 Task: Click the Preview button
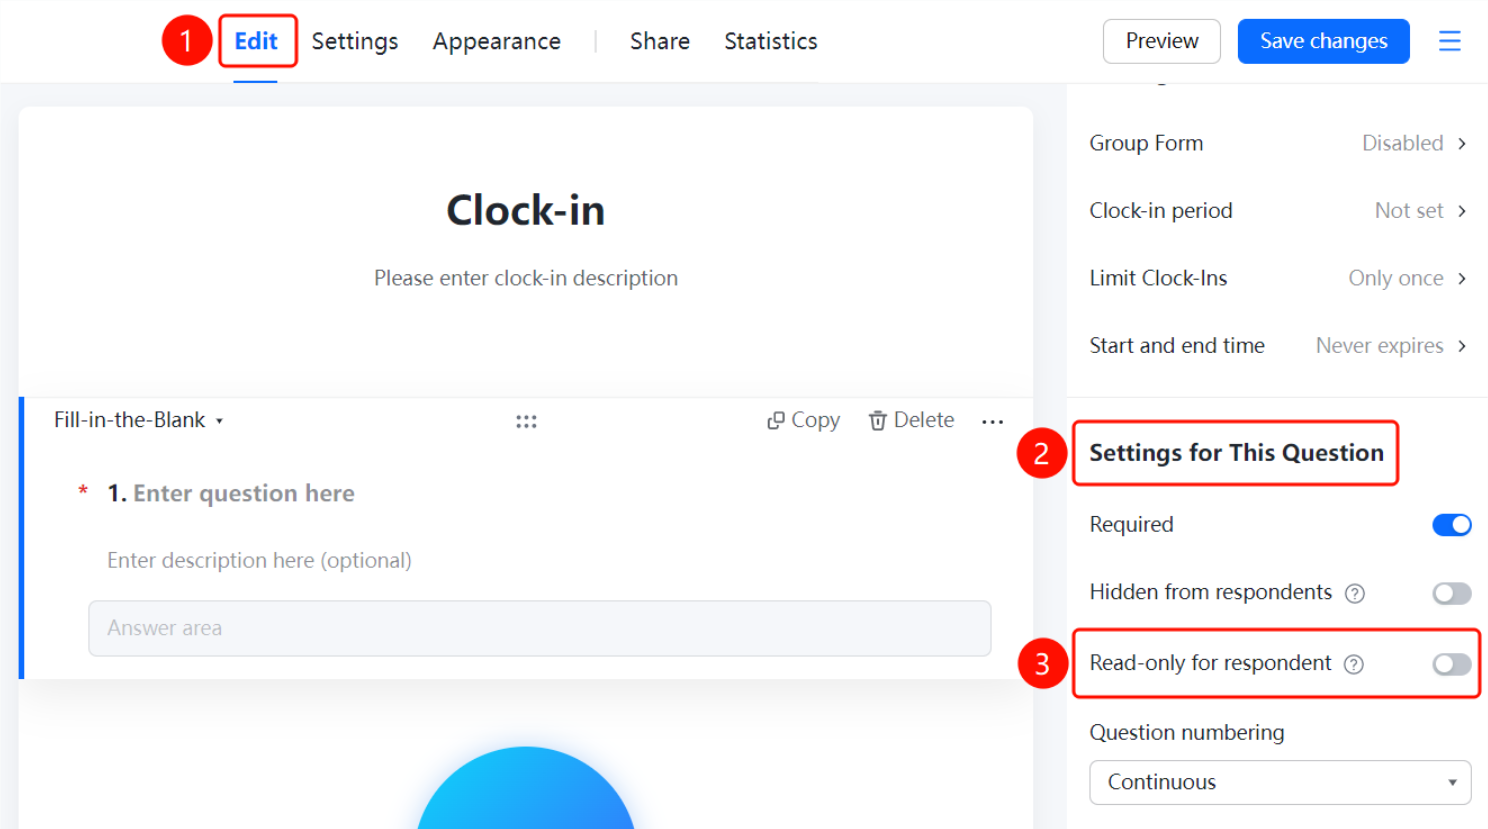tap(1162, 41)
